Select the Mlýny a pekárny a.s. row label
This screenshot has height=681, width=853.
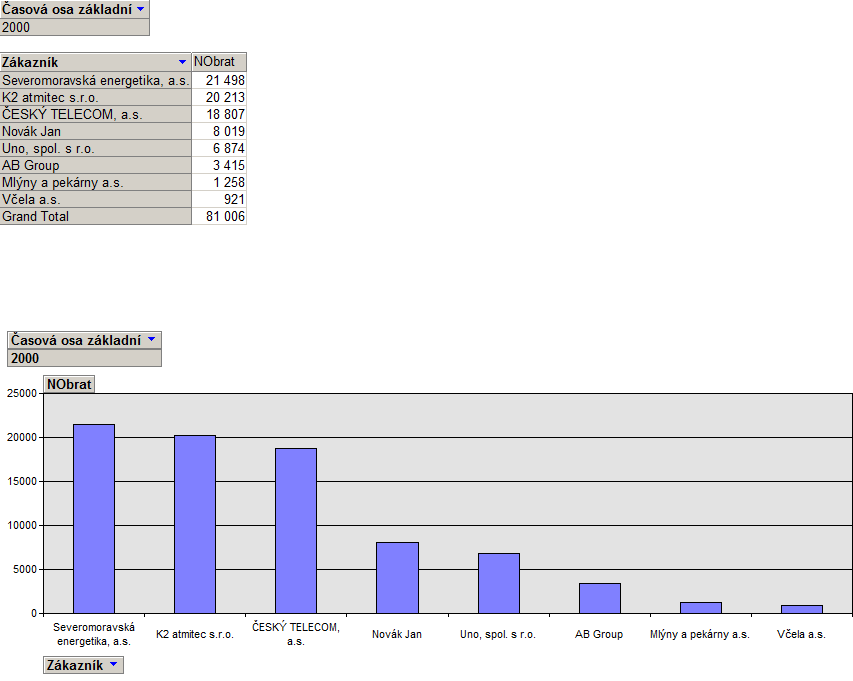point(96,182)
